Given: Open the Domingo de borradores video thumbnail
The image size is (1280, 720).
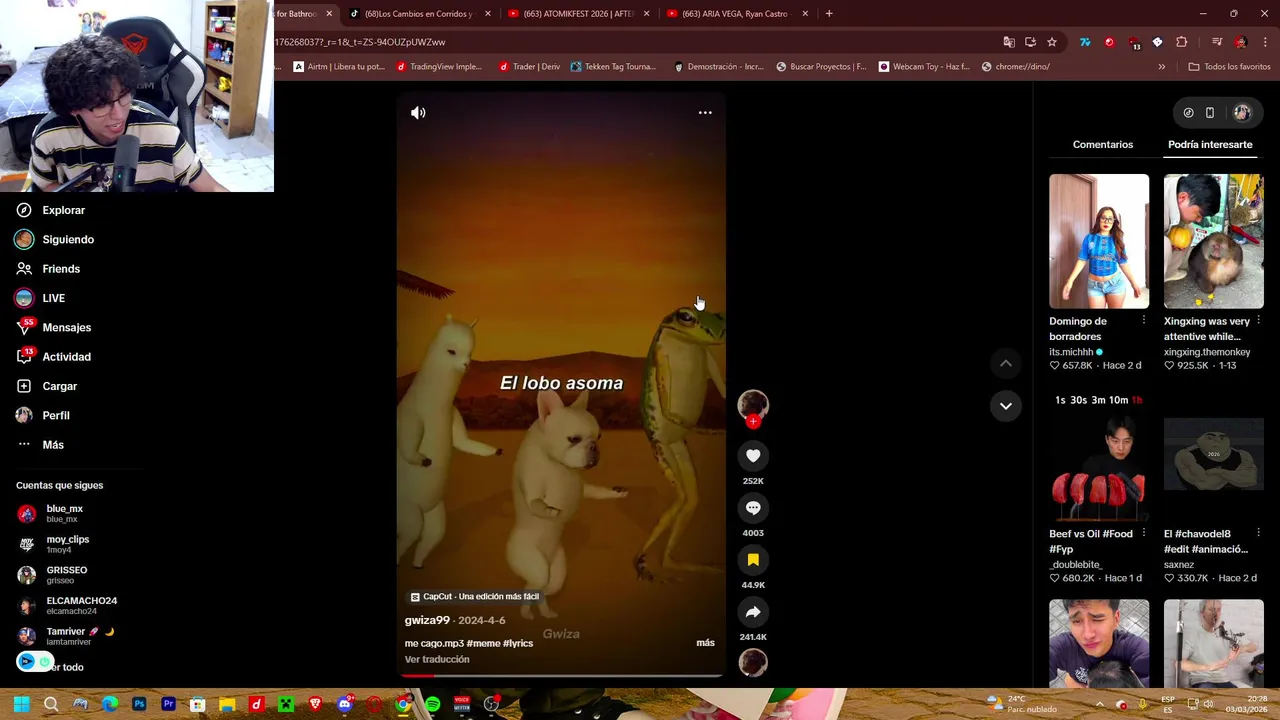Looking at the screenshot, I should 1099,241.
